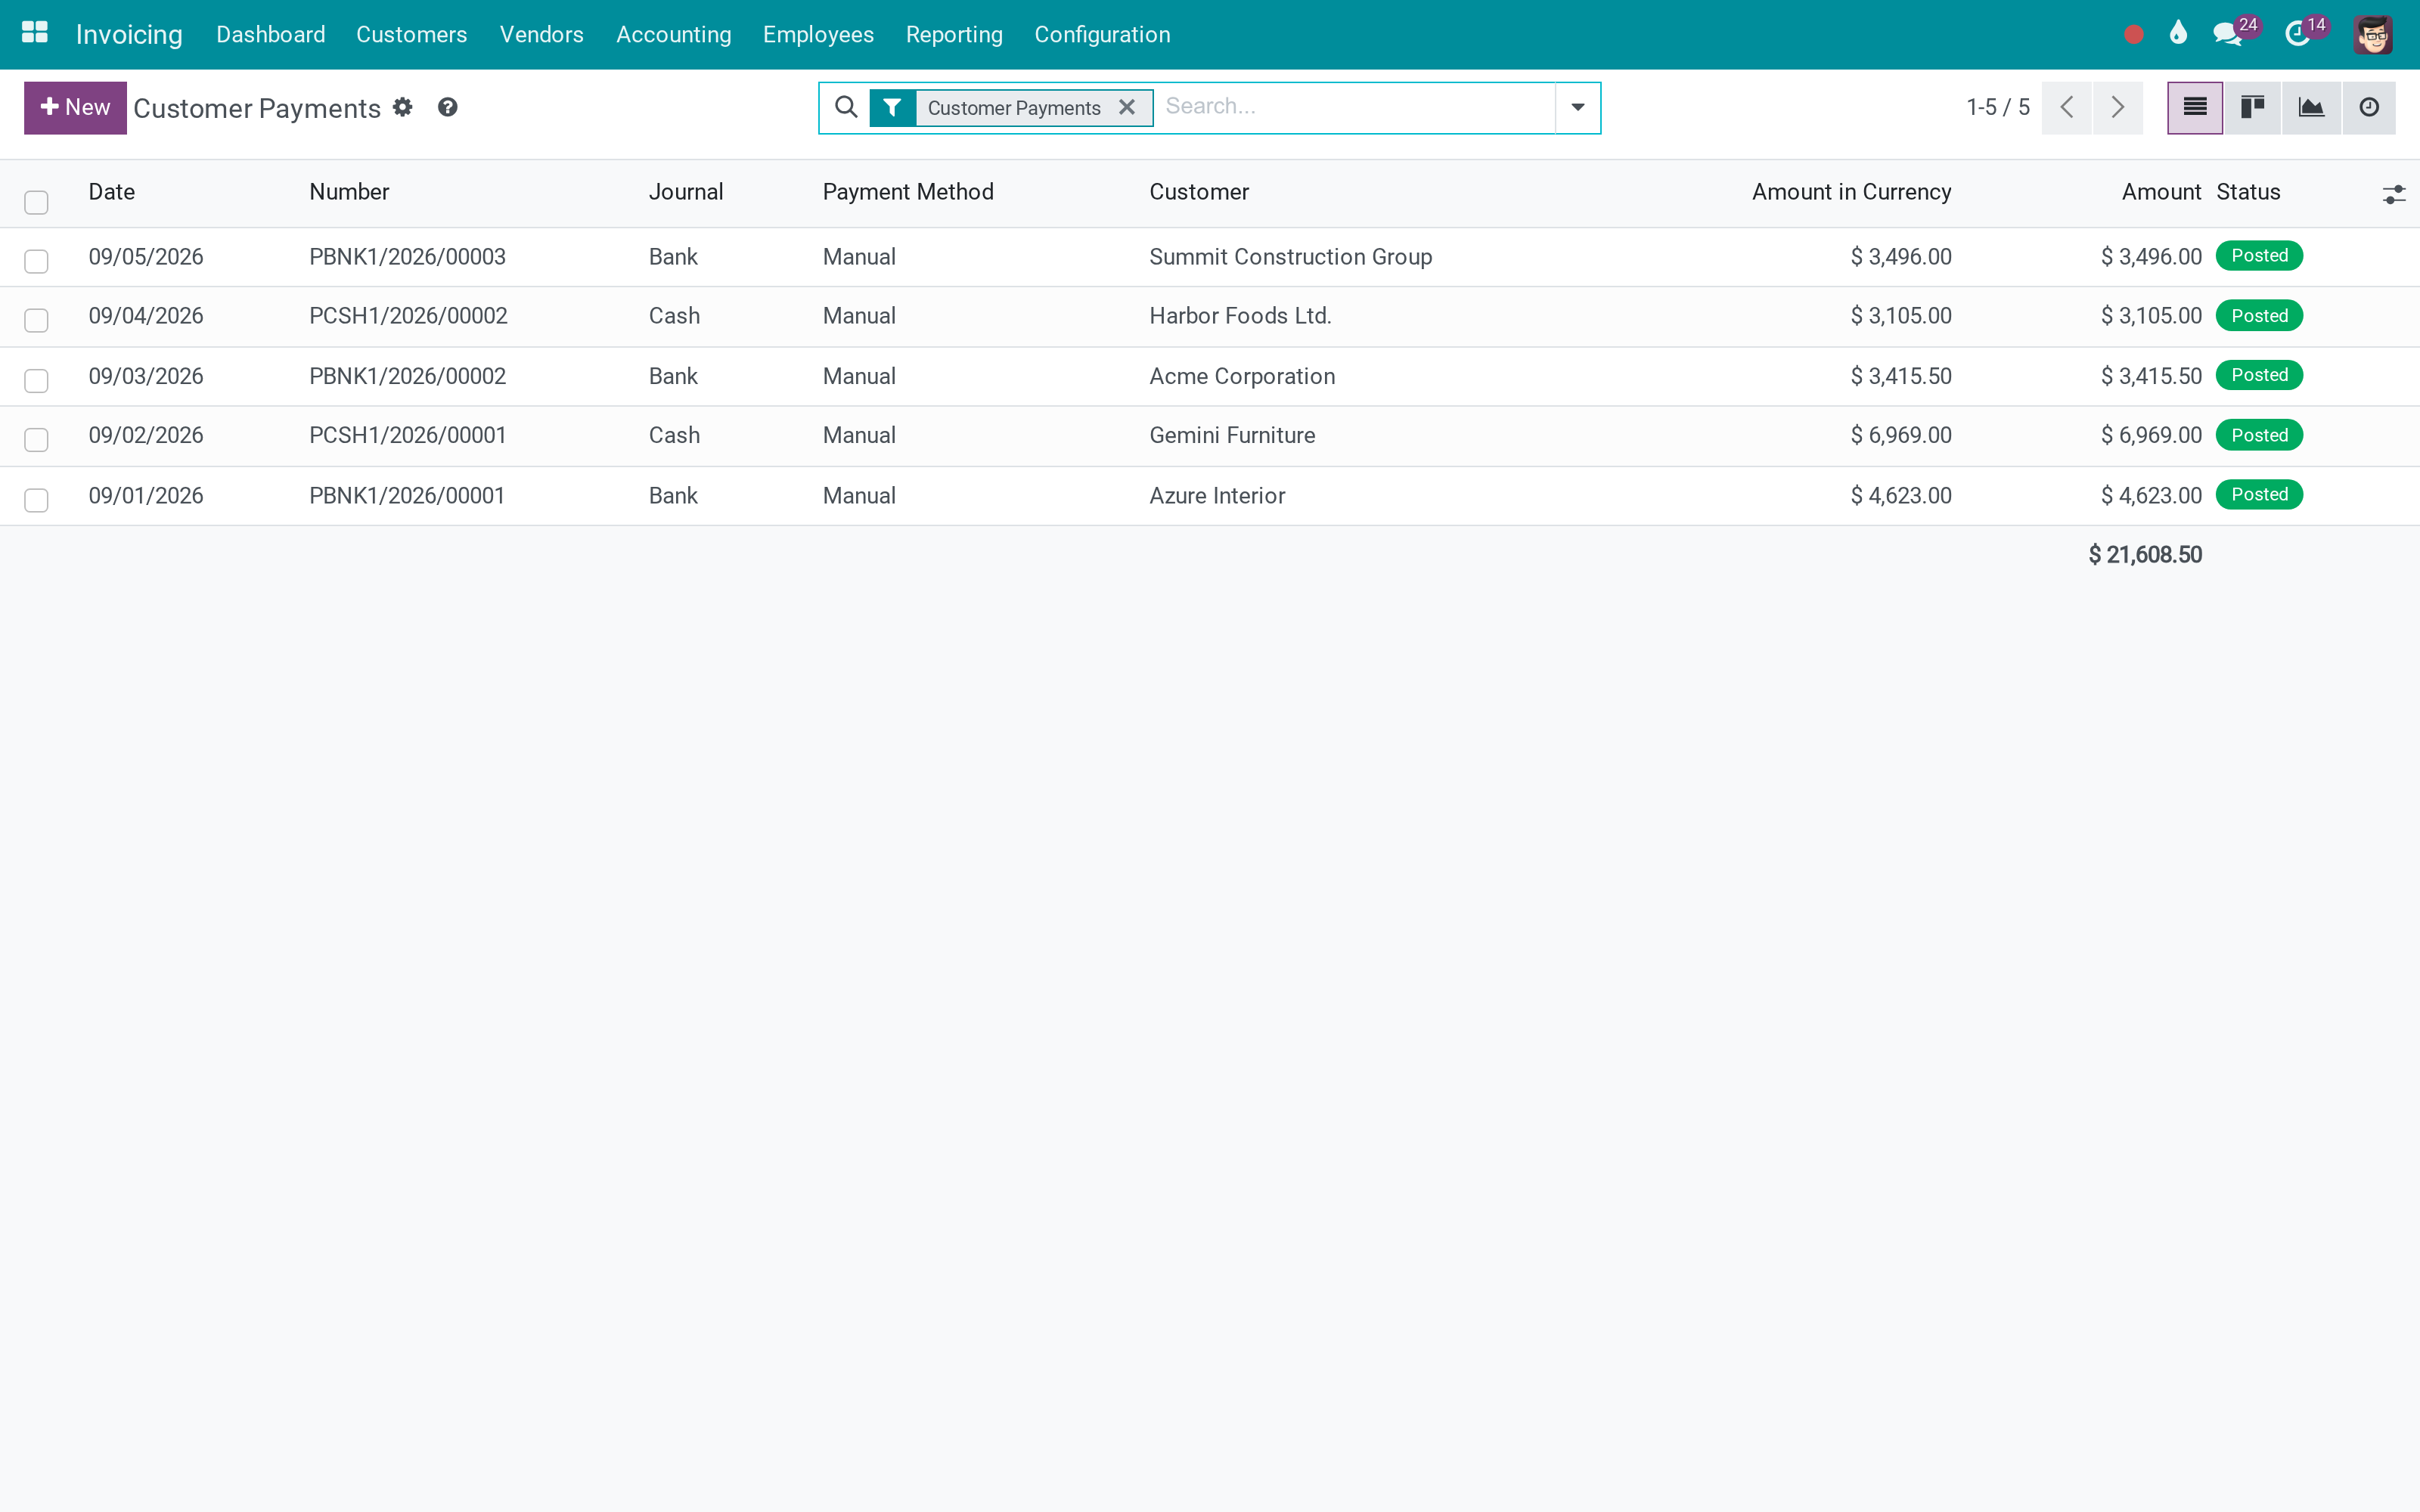
Task: Open the Gemini Furniture payment
Action: pos(1232,436)
